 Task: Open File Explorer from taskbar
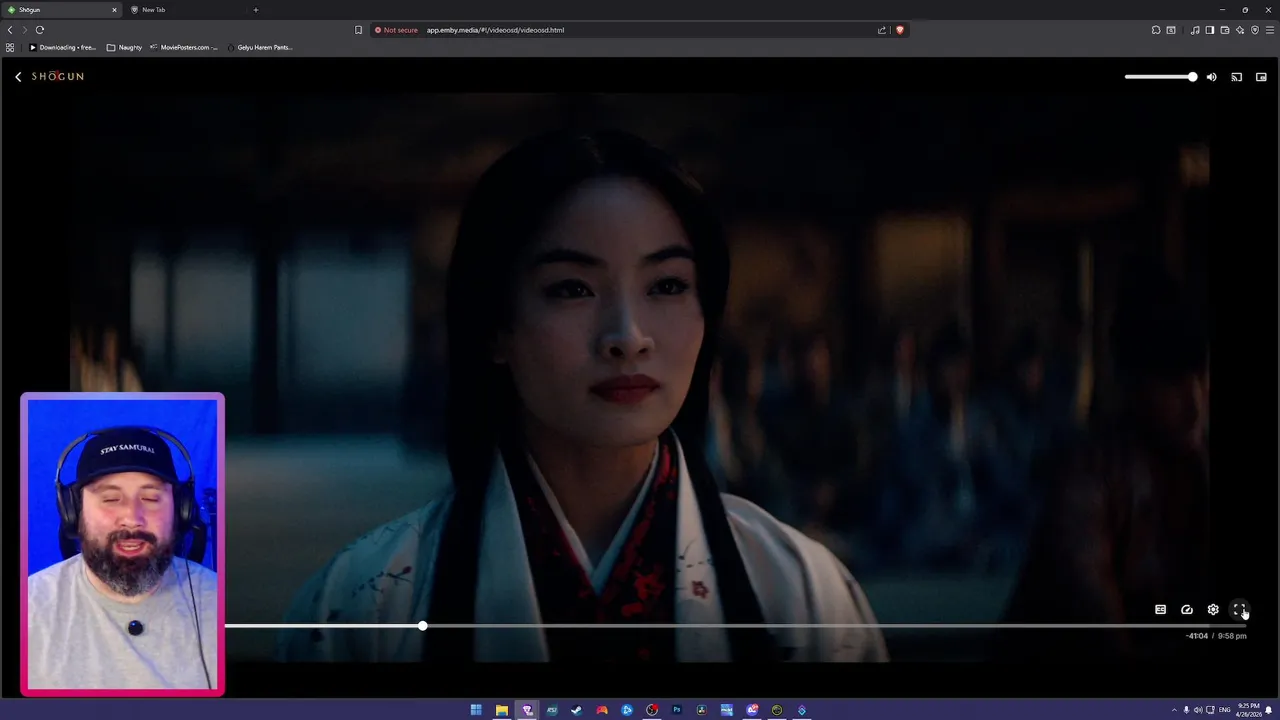pyautogui.click(x=502, y=710)
